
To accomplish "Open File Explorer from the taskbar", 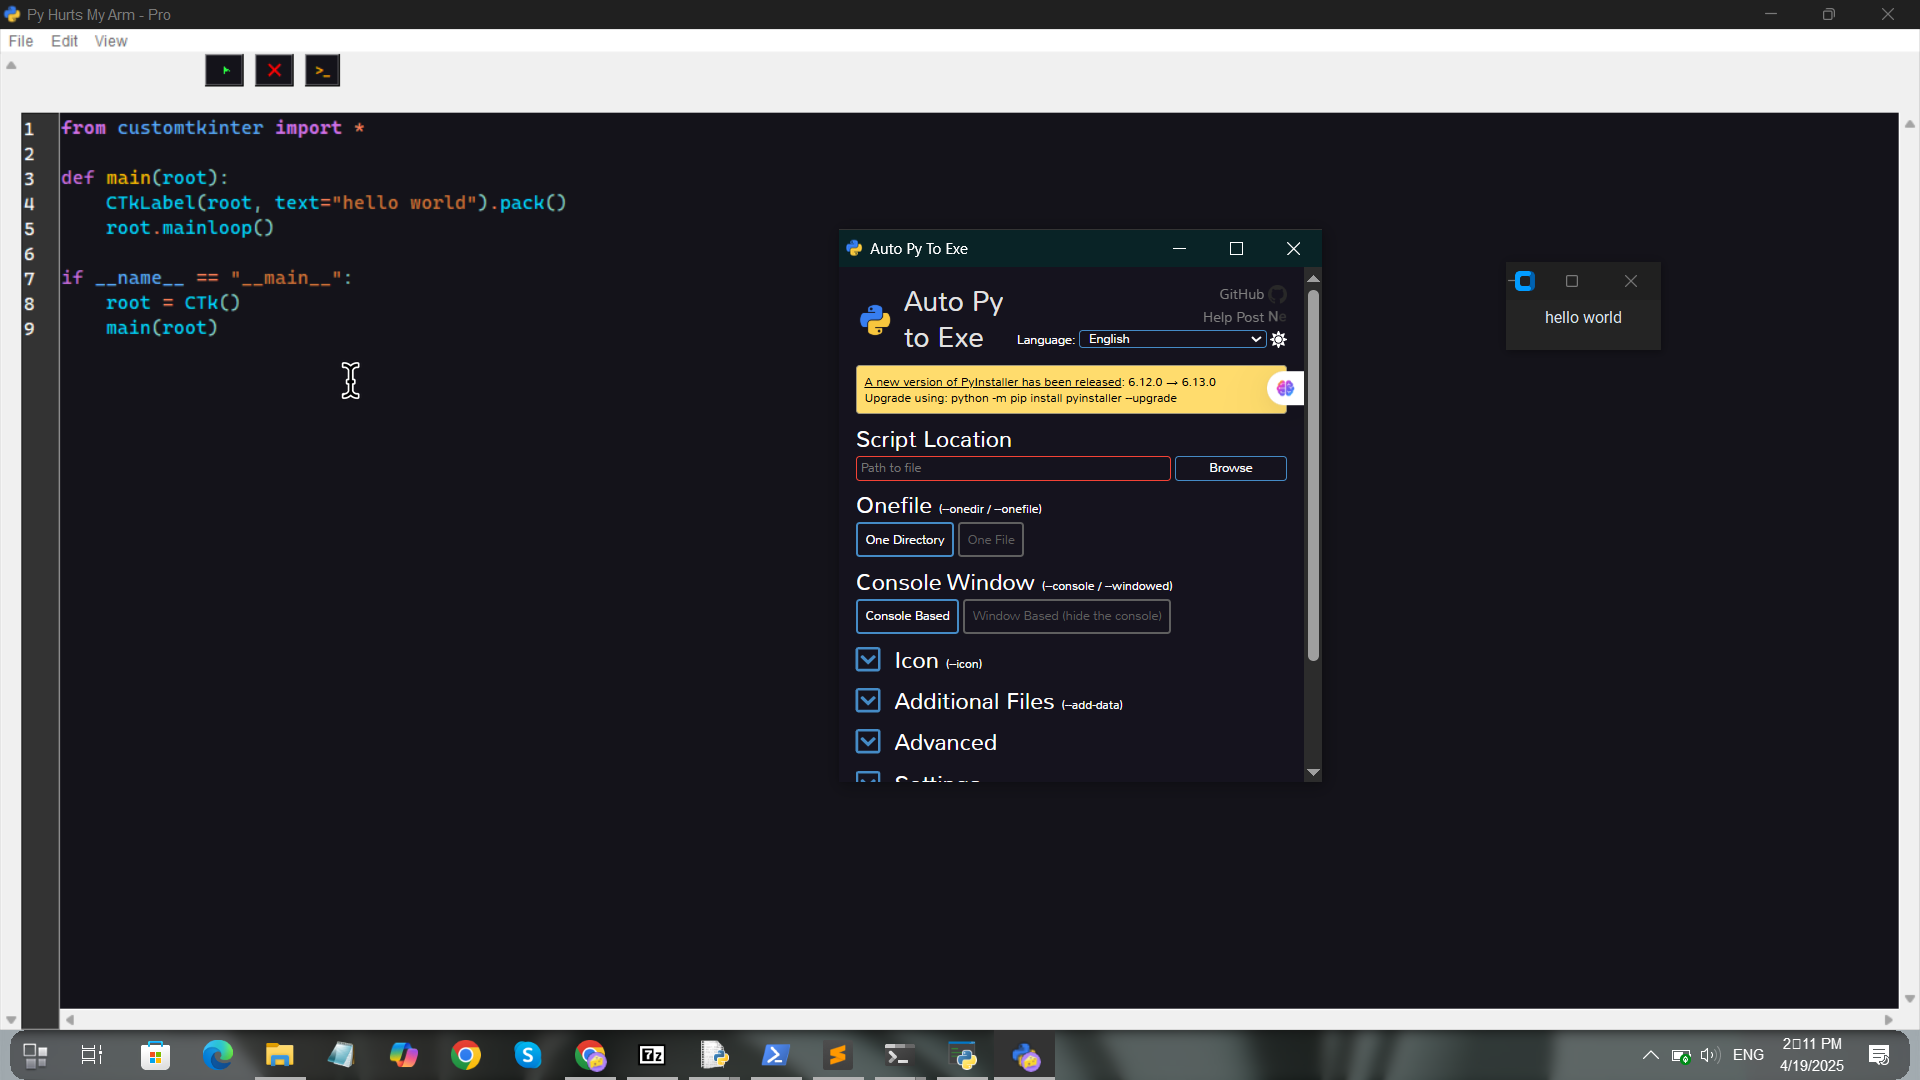I will coord(279,1055).
